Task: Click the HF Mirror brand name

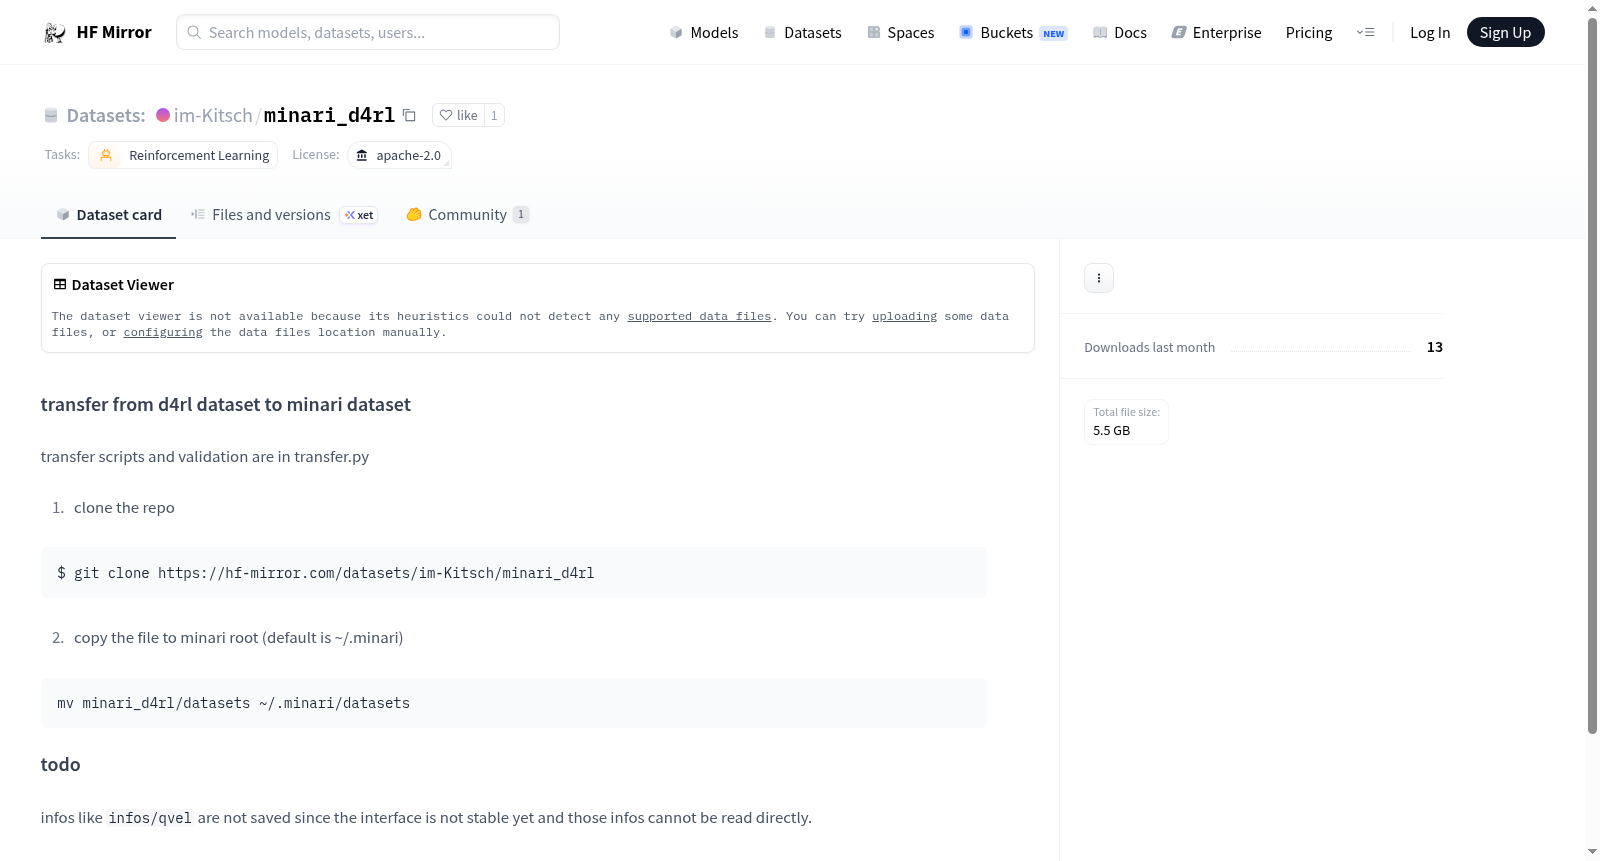Action: click(x=114, y=33)
